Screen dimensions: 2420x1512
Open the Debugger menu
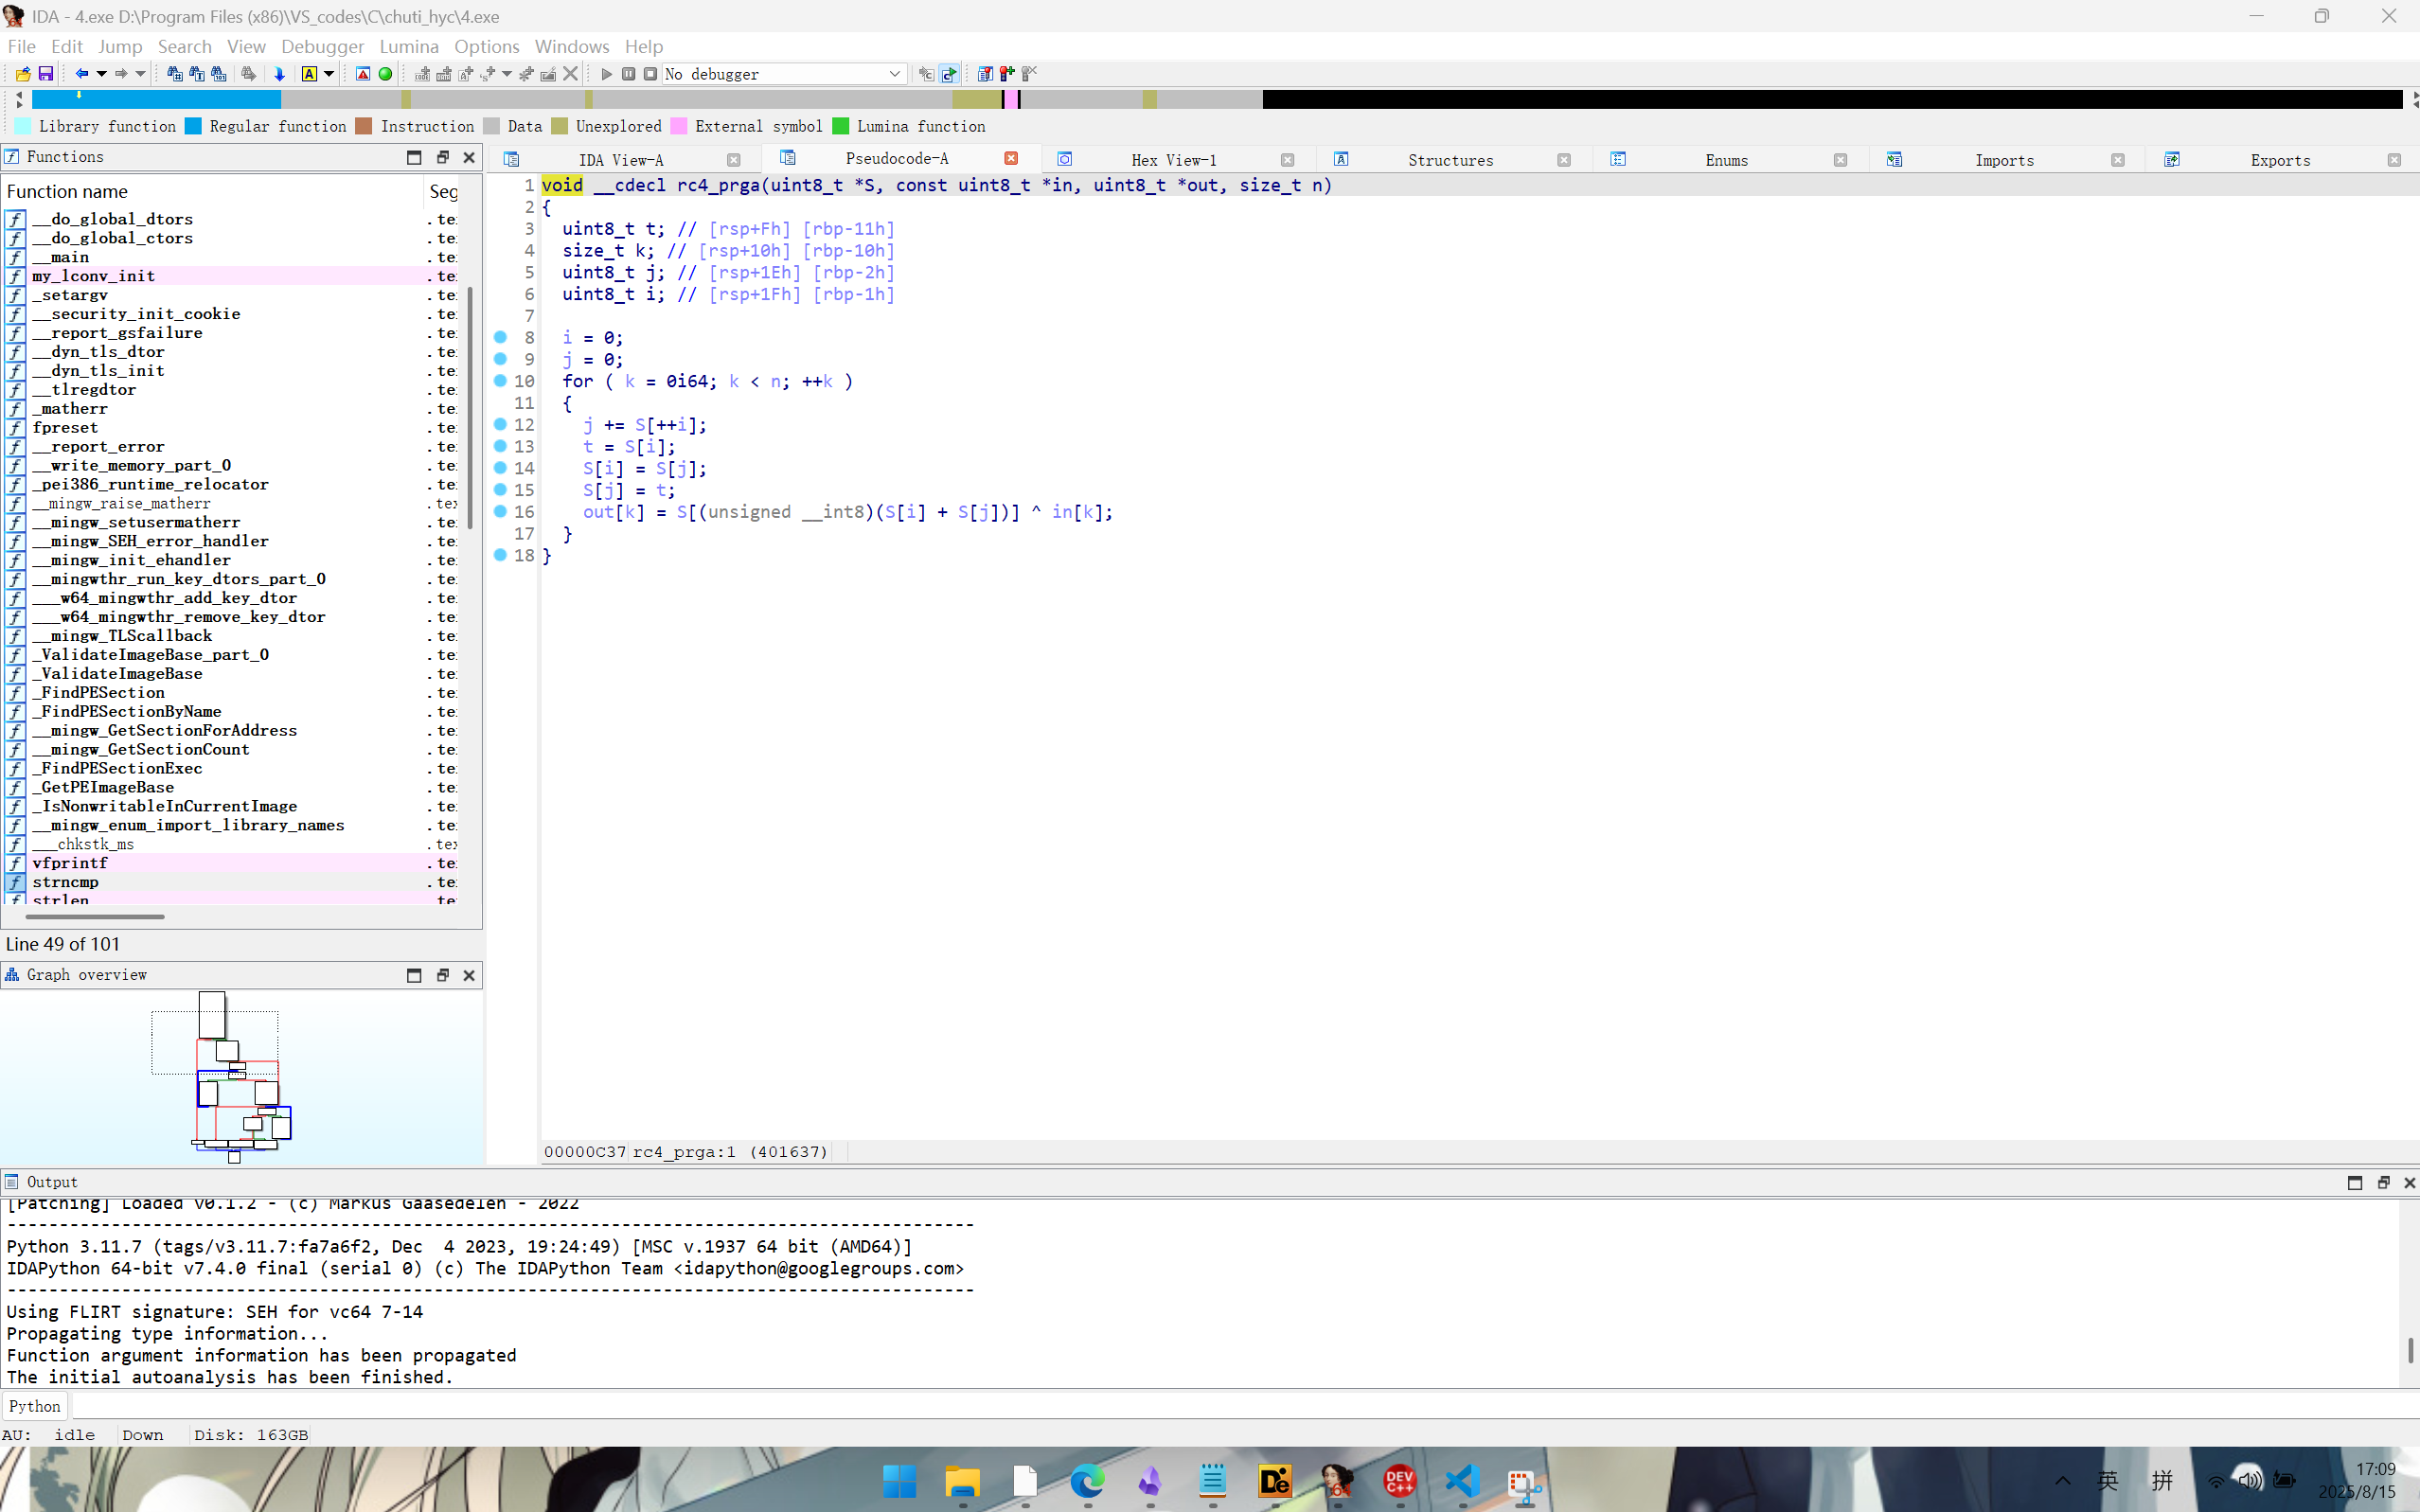(x=322, y=46)
